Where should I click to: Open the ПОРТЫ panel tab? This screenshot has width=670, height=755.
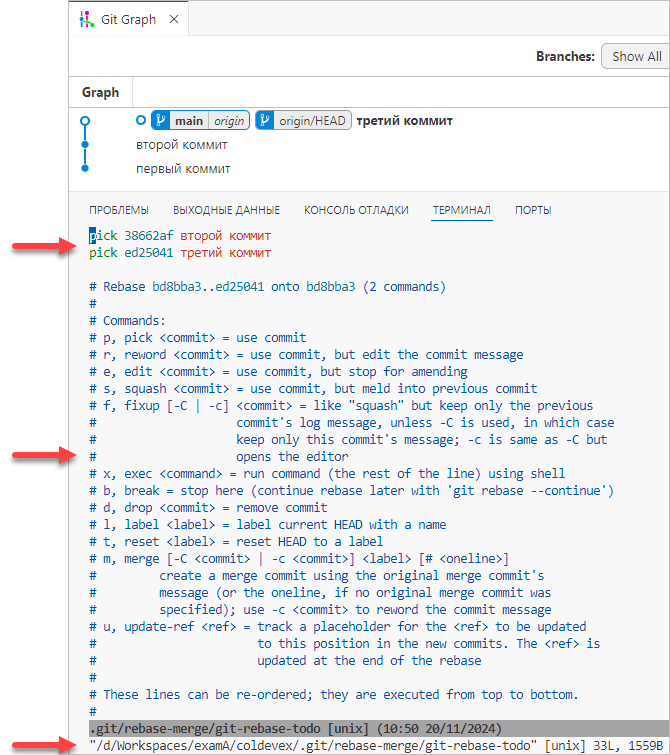[x=533, y=210]
